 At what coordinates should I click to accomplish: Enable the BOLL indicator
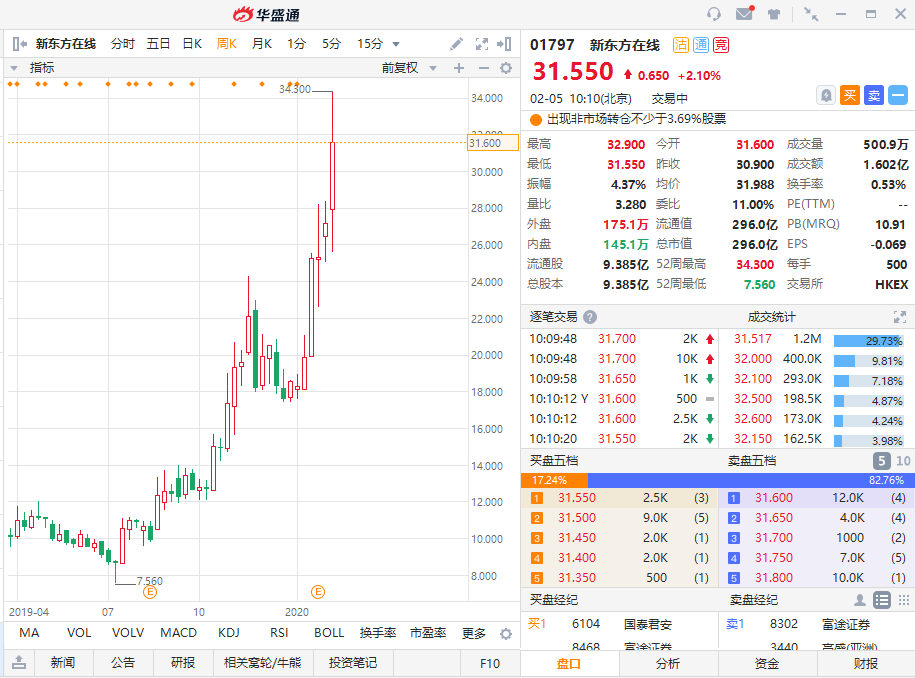(x=329, y=633)
